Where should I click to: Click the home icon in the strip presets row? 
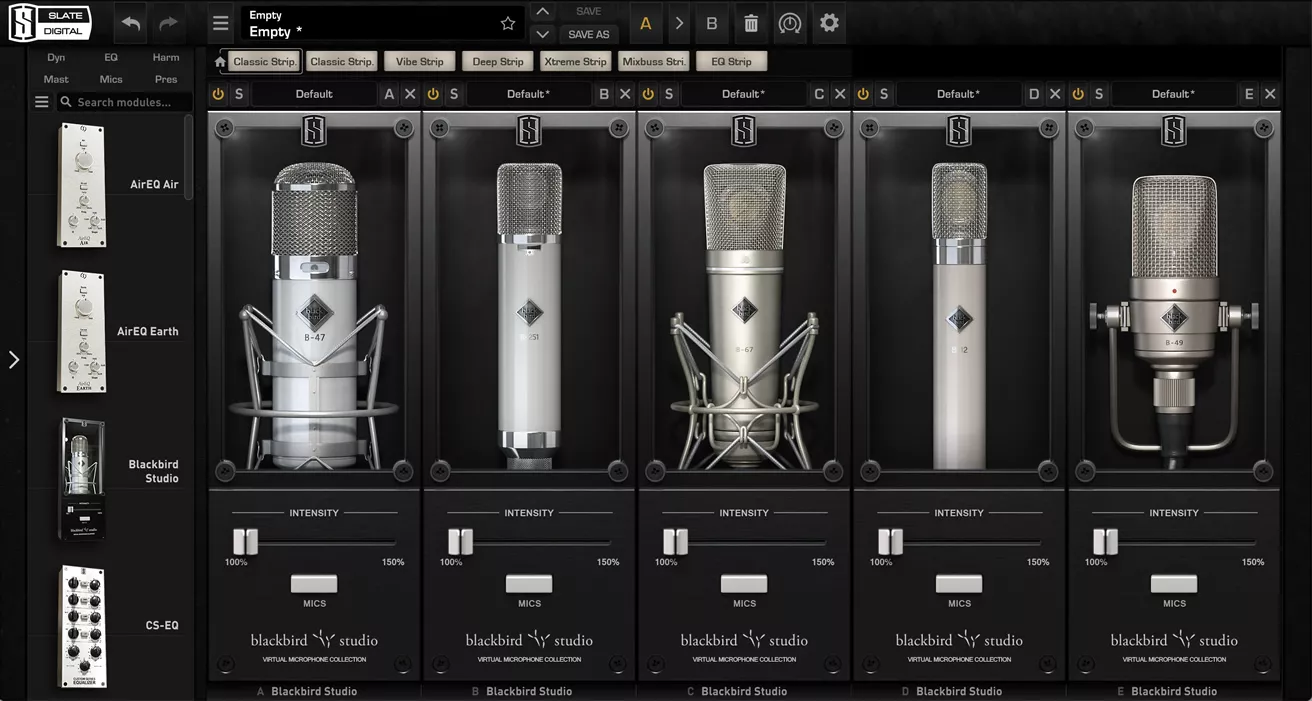point(219,61)
